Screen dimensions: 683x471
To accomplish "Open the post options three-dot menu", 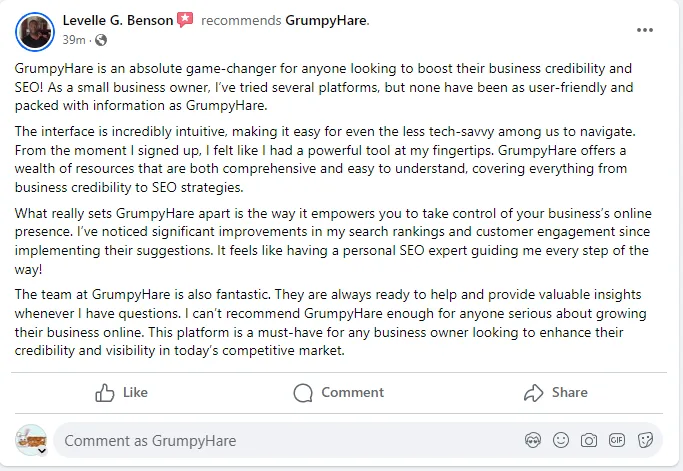I will tap(645, 30).
